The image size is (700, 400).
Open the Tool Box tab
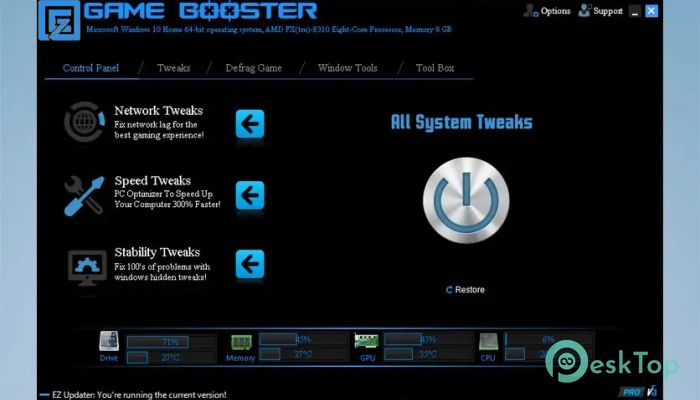coord(435,68)
